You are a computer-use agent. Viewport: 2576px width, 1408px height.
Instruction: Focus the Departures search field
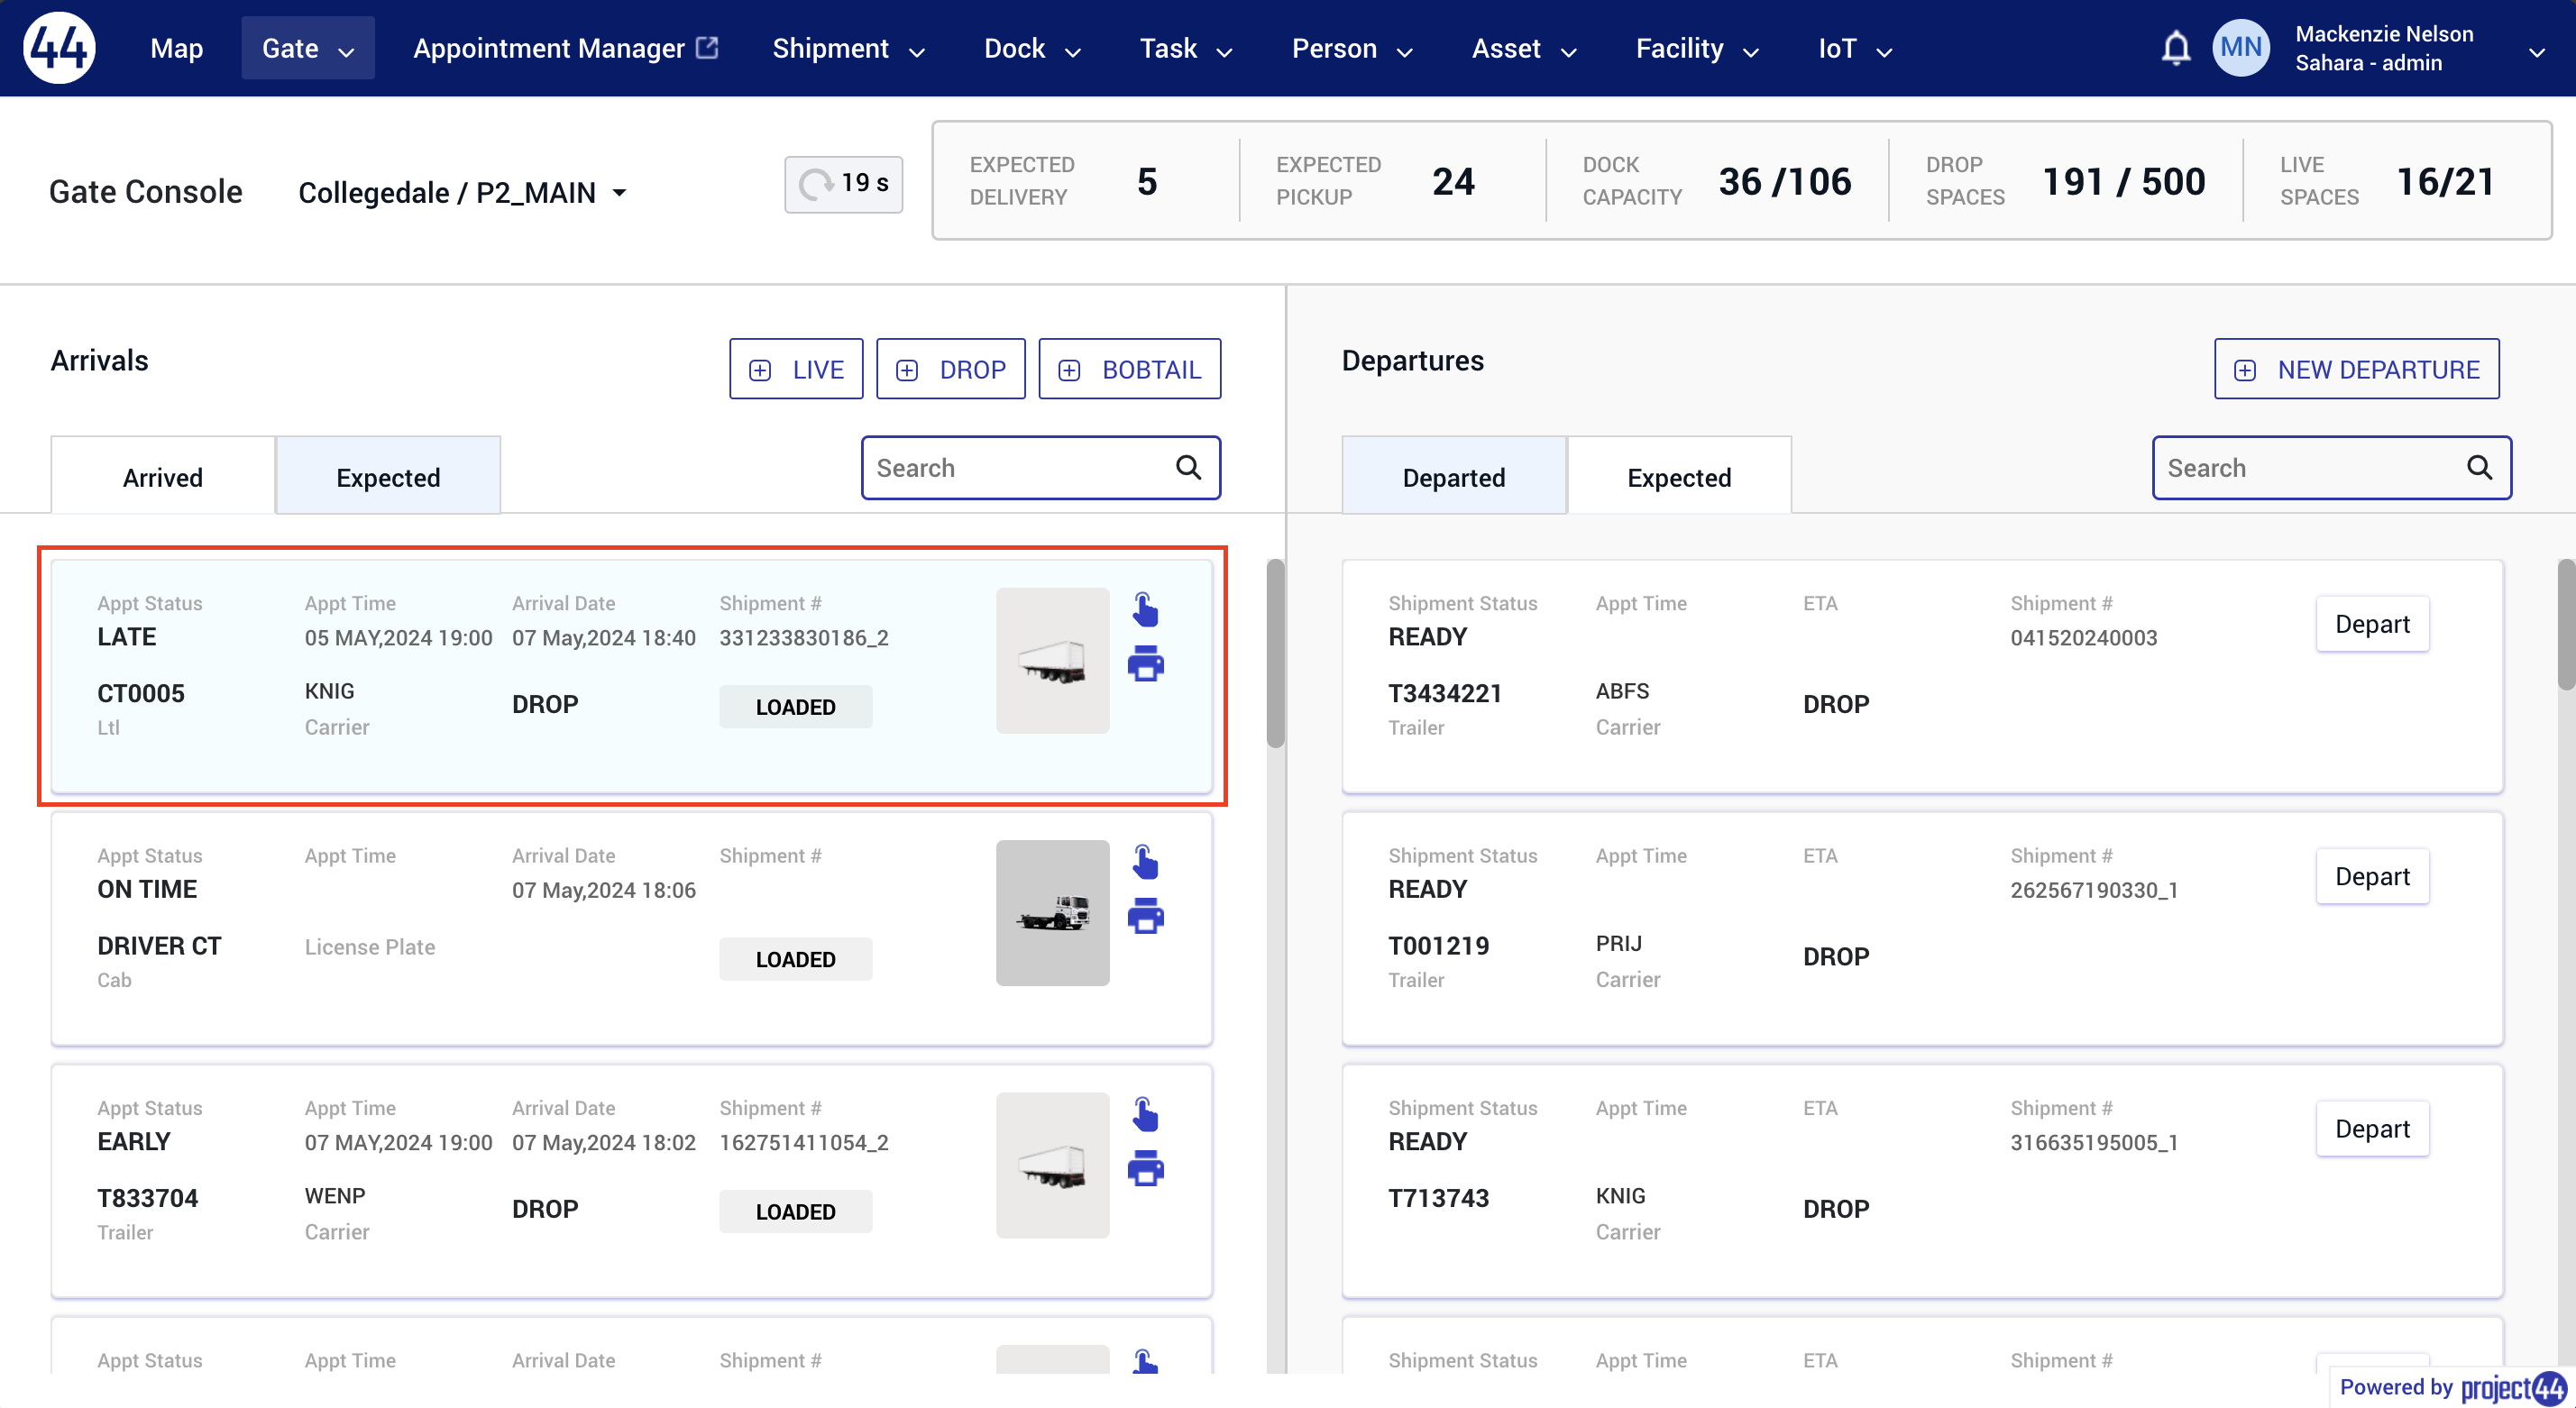pyautogui.click(x=2331, y=467)
